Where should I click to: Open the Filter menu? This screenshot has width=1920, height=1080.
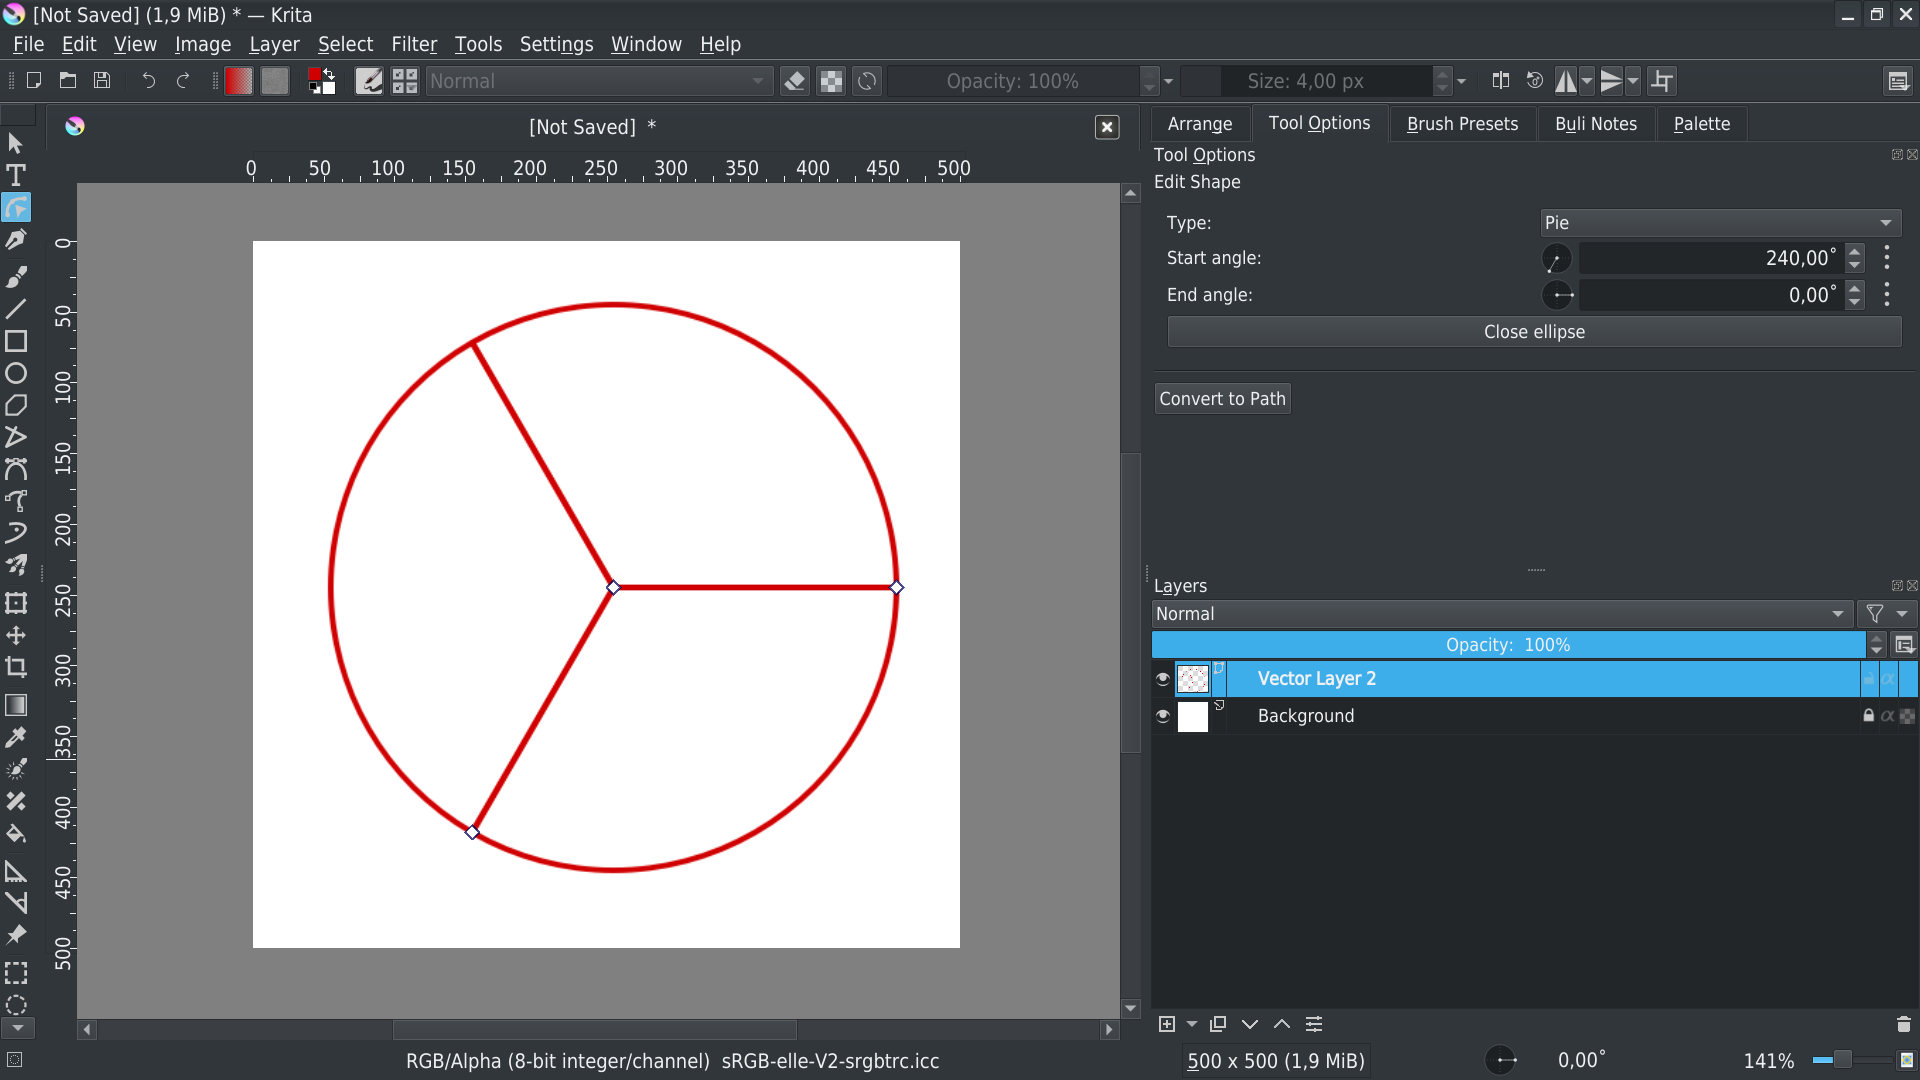coord(413,44)
